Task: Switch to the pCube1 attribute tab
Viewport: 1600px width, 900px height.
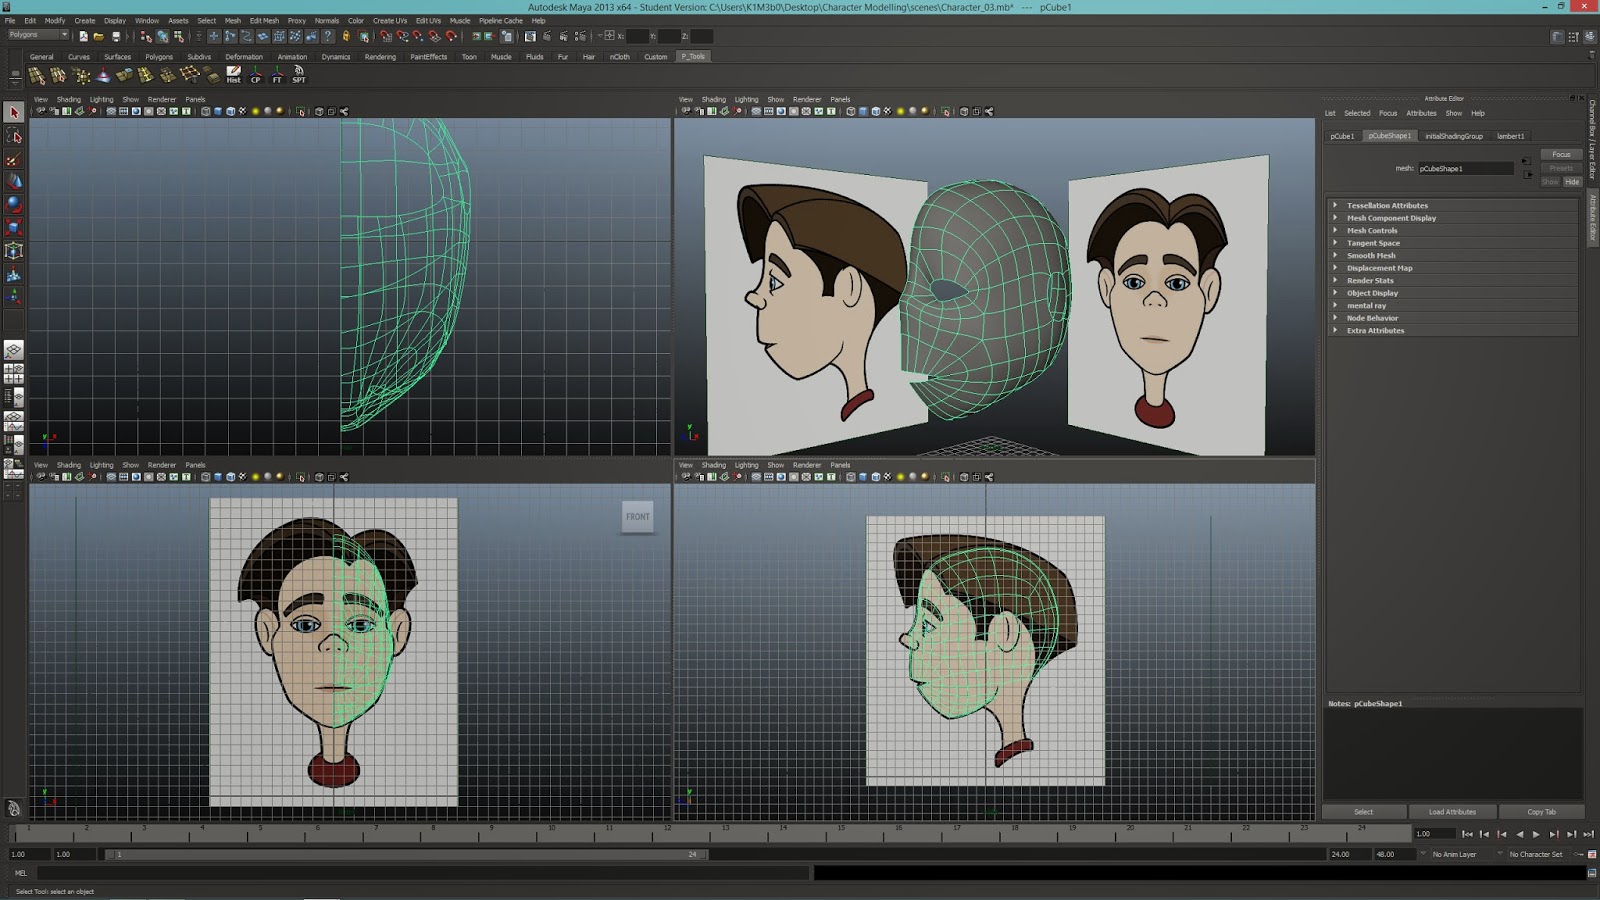Action: pyautogui.click(x=1342, y=136)
